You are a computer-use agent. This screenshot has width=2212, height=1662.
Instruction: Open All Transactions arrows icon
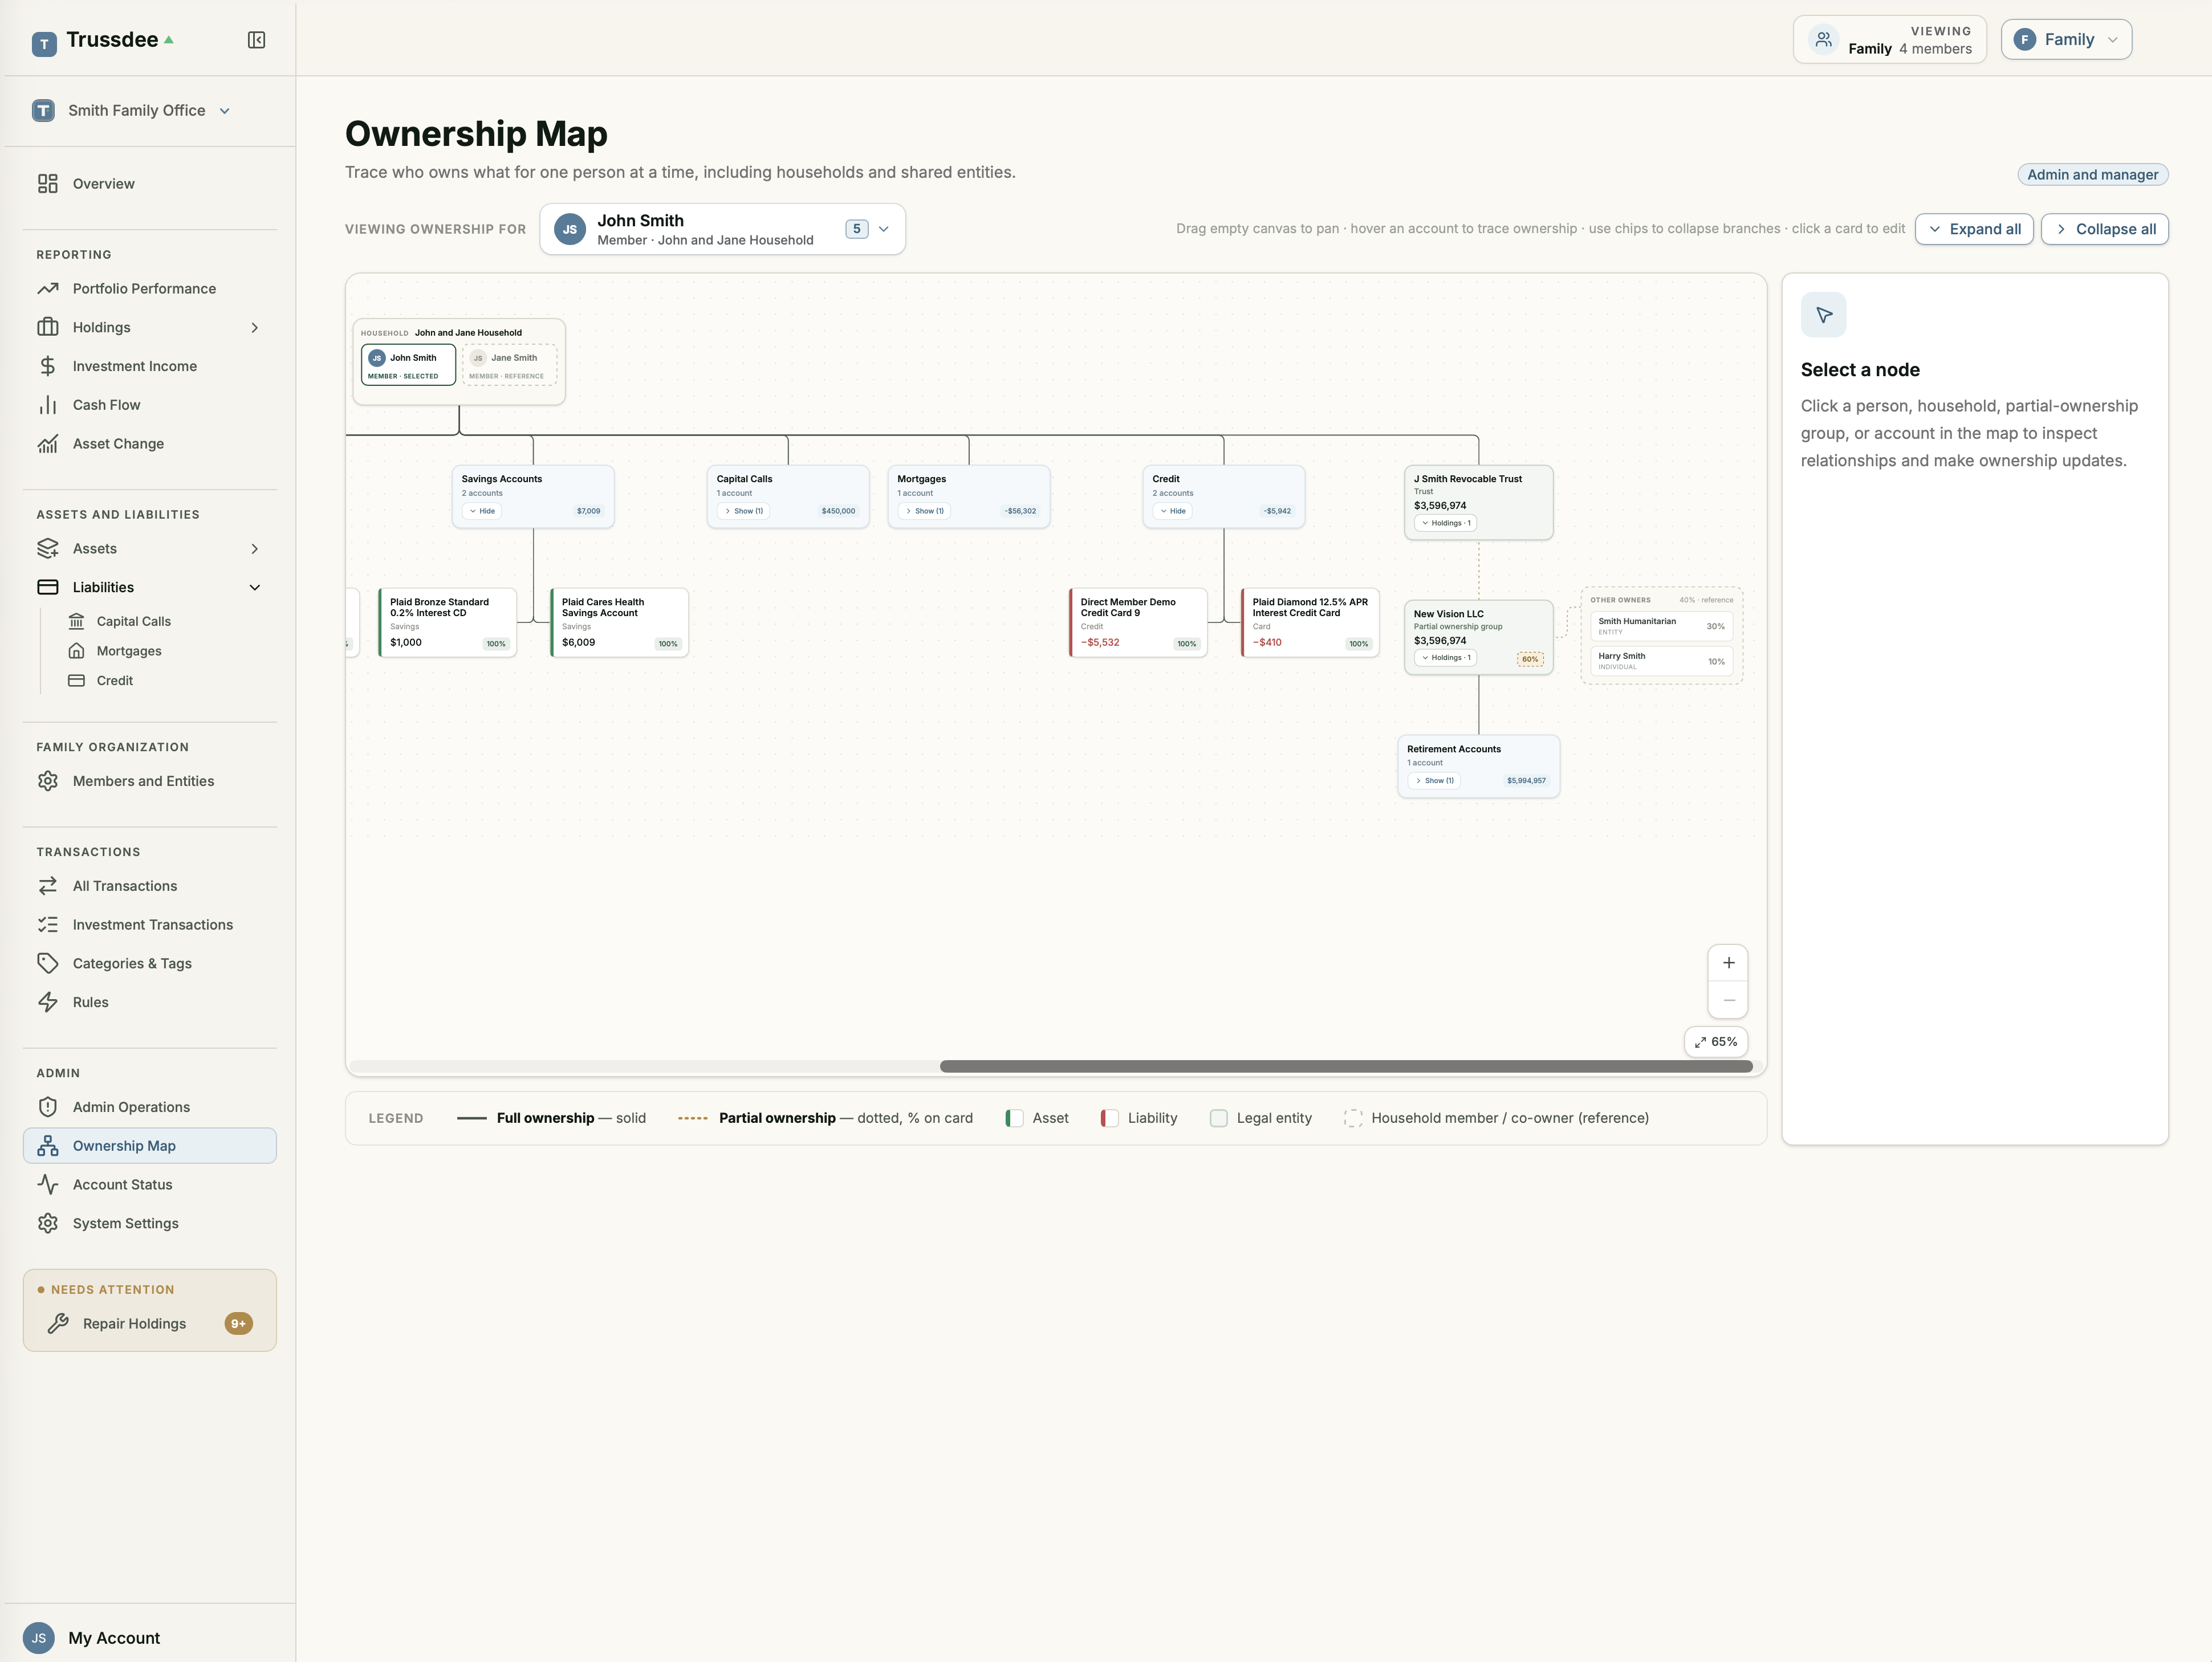tap(48, 886)
